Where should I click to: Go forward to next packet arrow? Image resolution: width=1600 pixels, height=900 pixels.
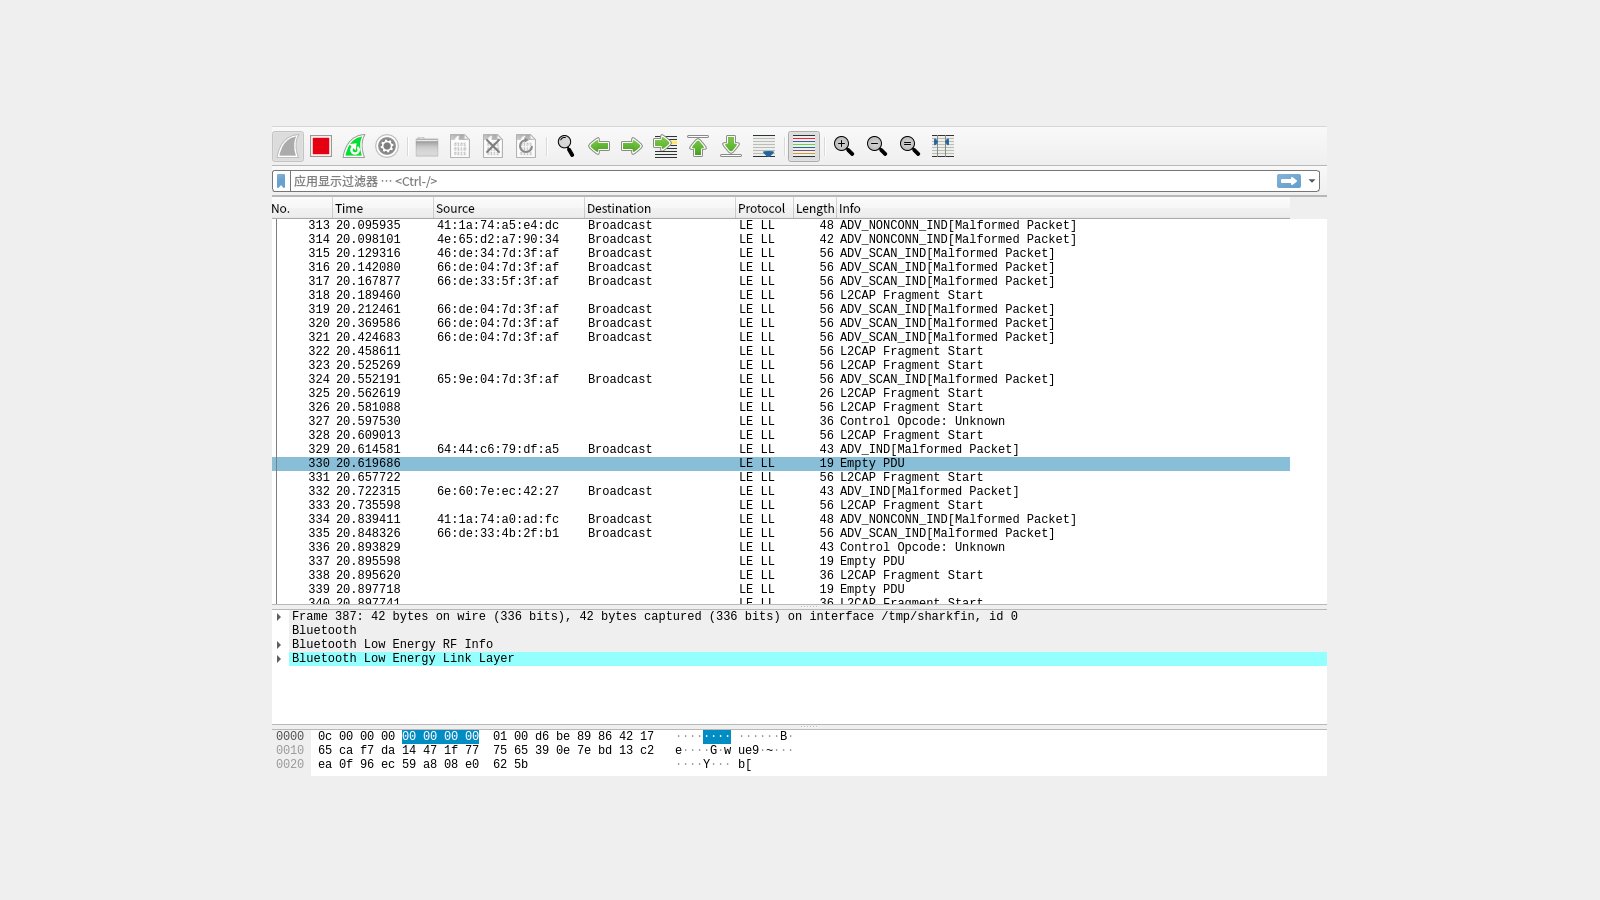click(x=632, y=146)
